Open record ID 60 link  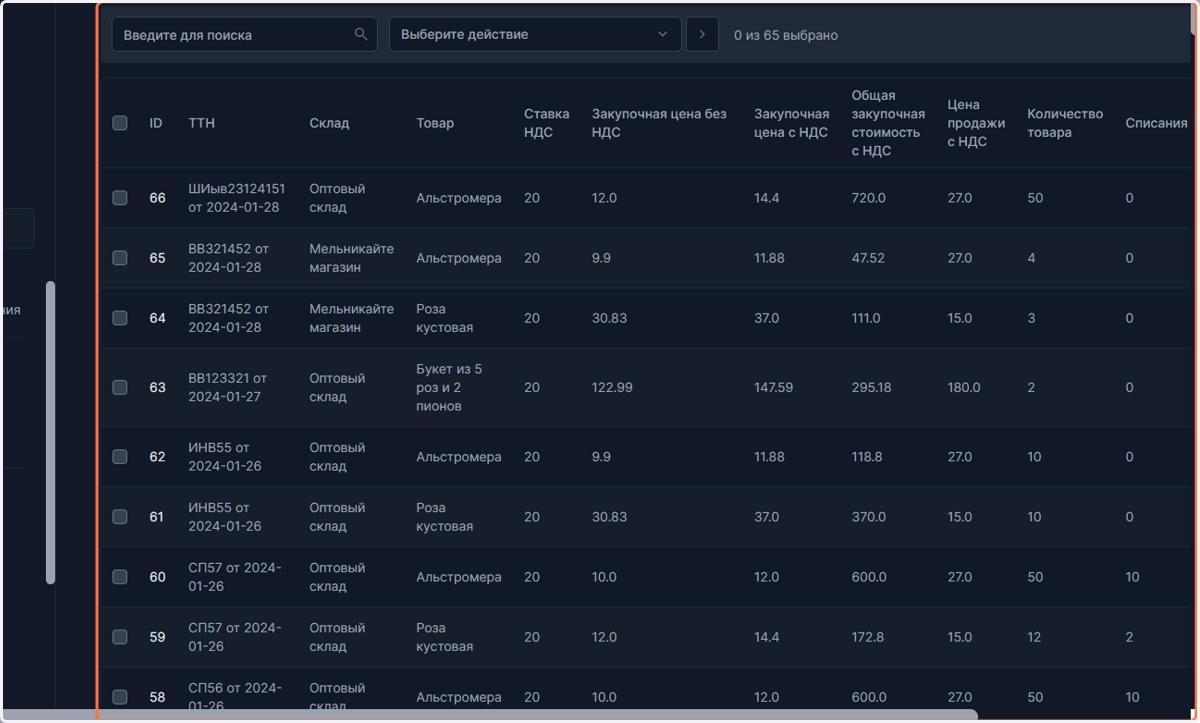158,577
